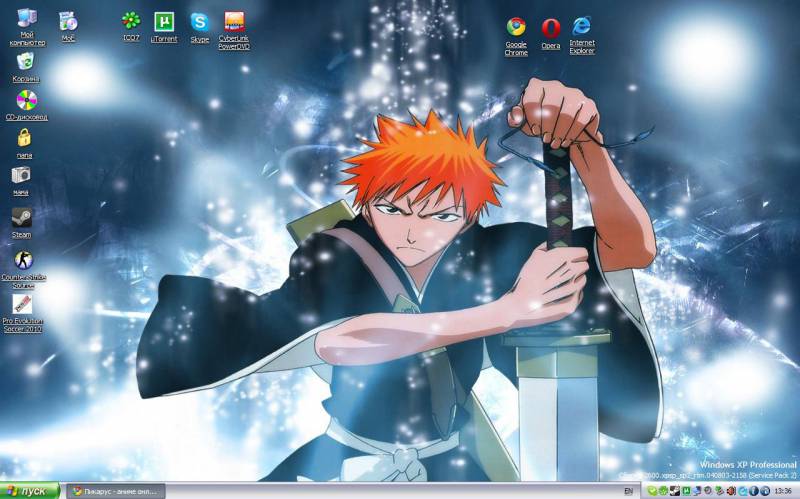Image resolution: width=800 pixels, height=499 pixels.
Task: Select the Counter-Strike Source shortcut
Action: [x=23, y=269]
